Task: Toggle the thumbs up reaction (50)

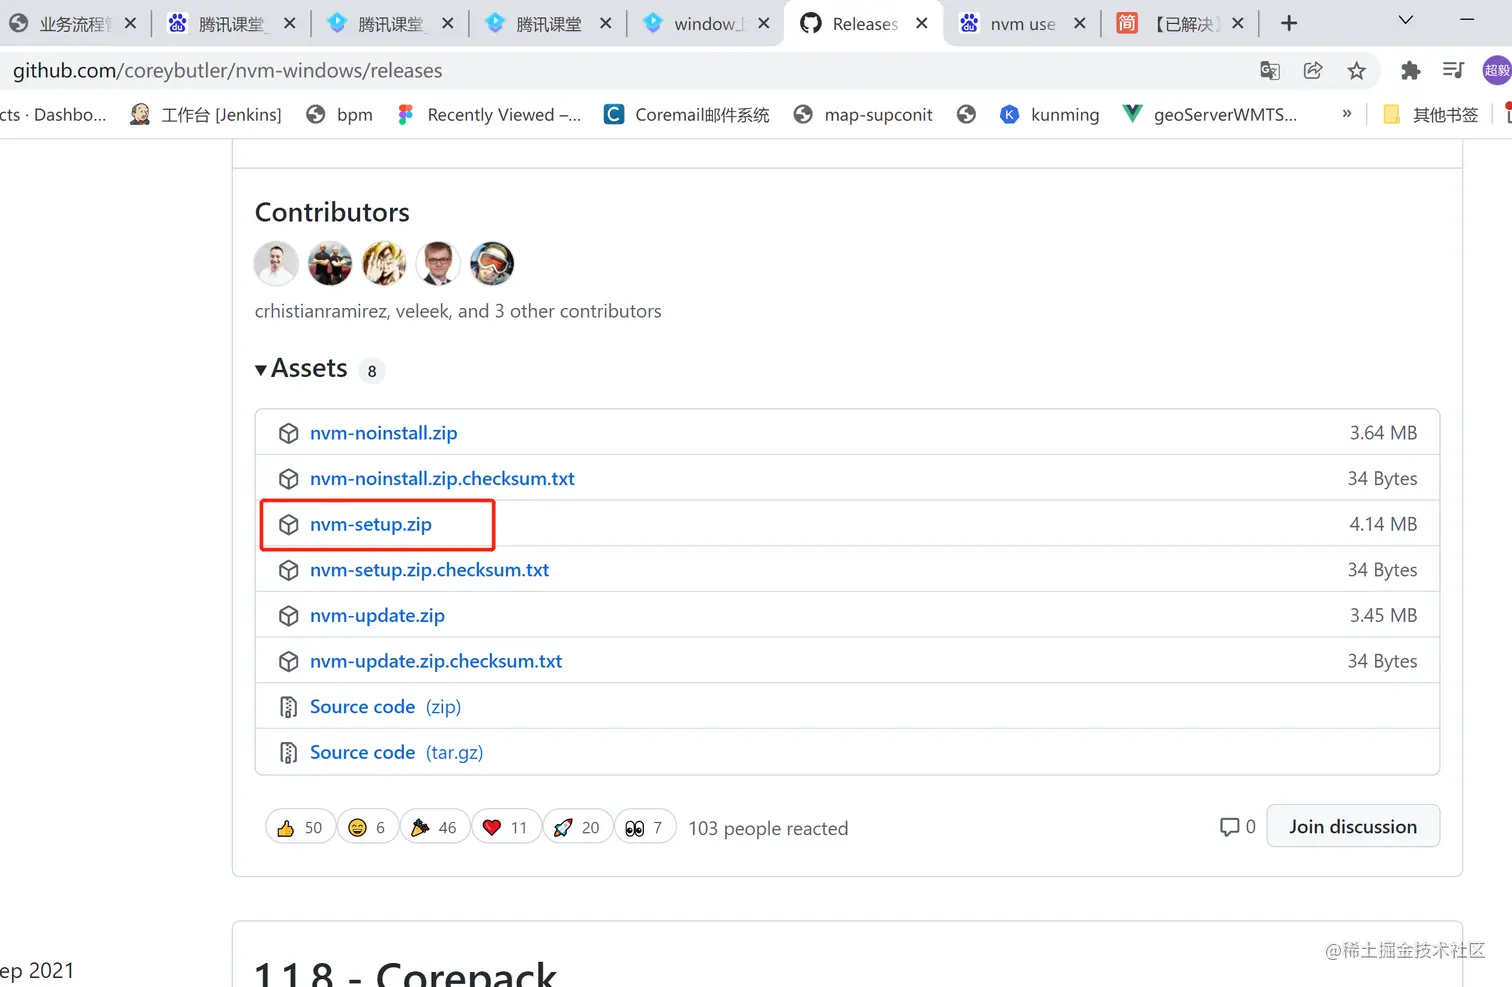Action: click(x=300, y=828)
